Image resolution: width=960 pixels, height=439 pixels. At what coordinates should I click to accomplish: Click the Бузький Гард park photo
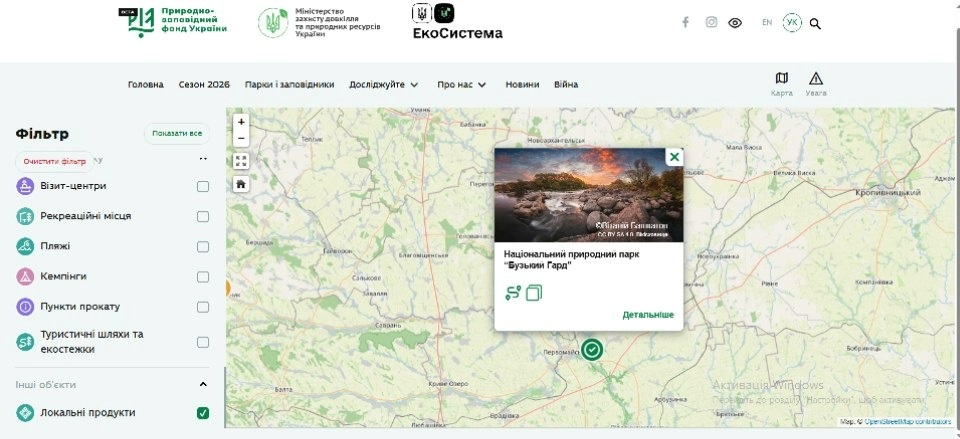588,195
